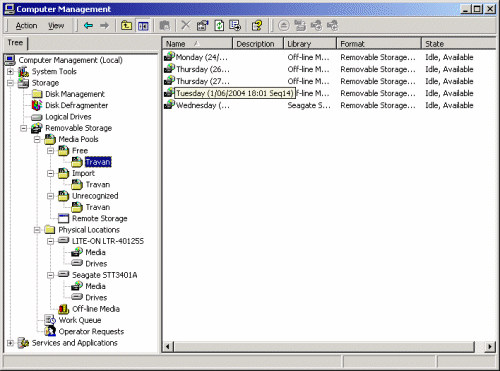The image size is (500, 371).
Task: Select the Thursday (27… media entry
Action: click(203, 81)
